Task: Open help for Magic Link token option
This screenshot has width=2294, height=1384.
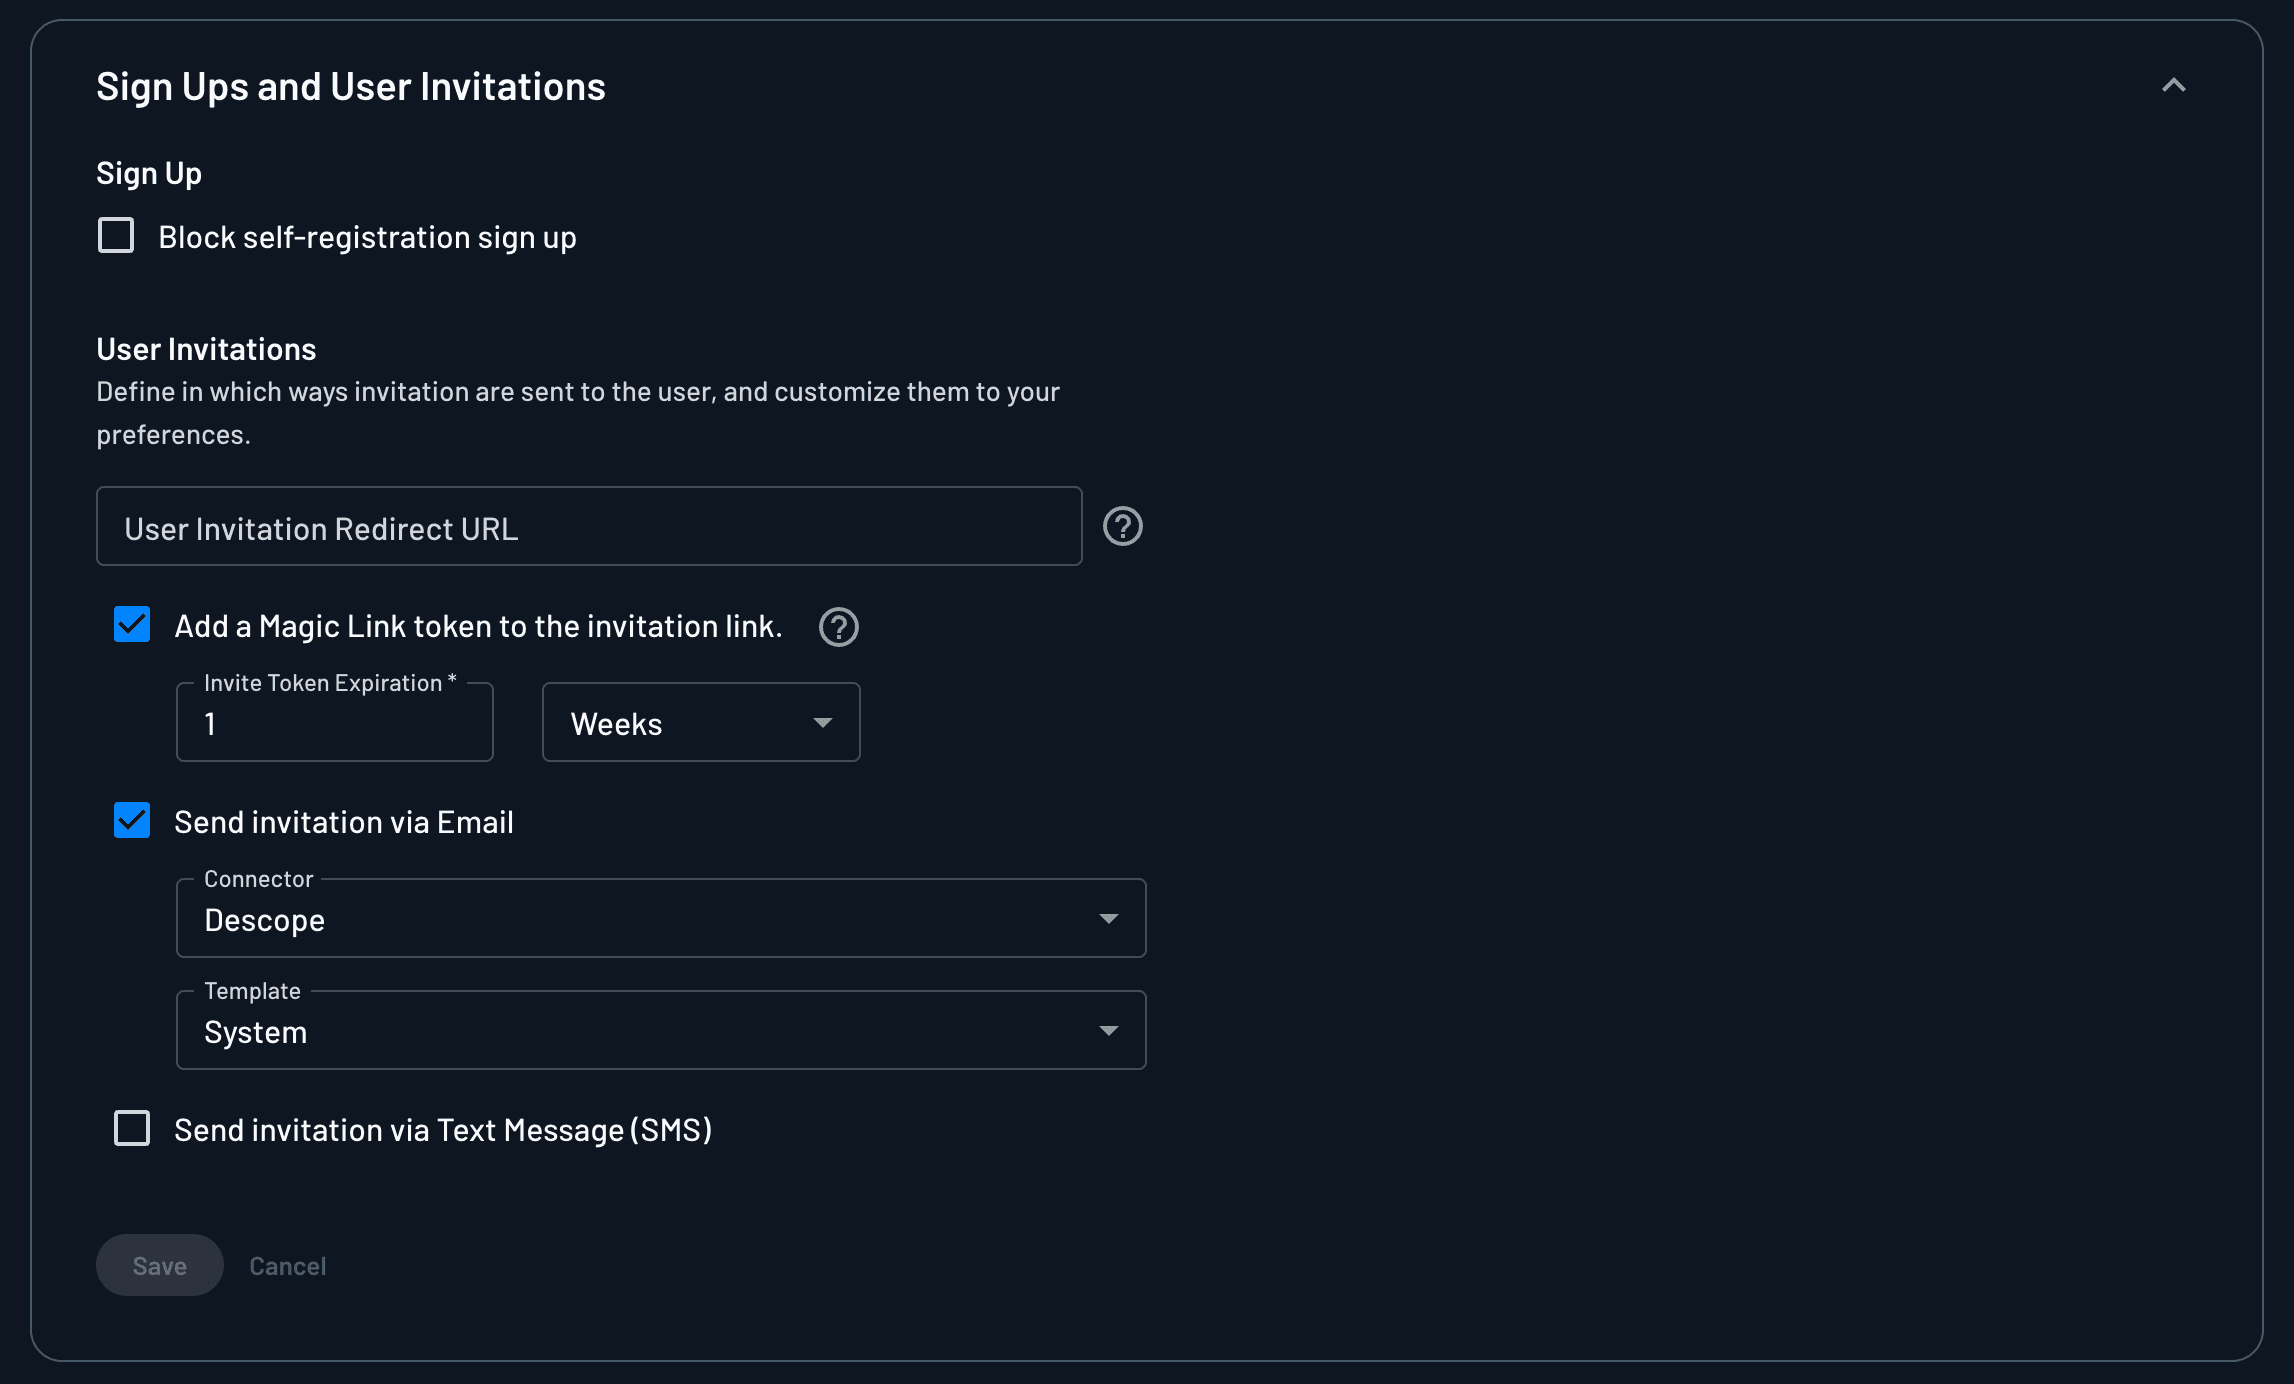Action: (838, 628)
